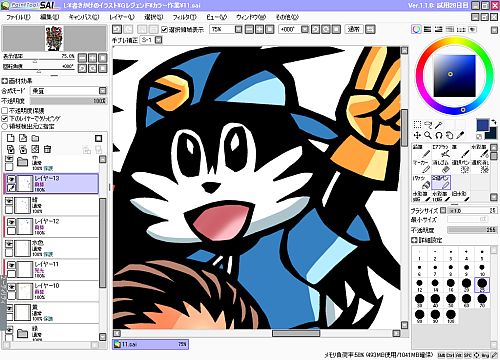Viewport: 500px width, 360px height.
Task: Click the layer list vertical scrollbar
Action: coord(103,243)
